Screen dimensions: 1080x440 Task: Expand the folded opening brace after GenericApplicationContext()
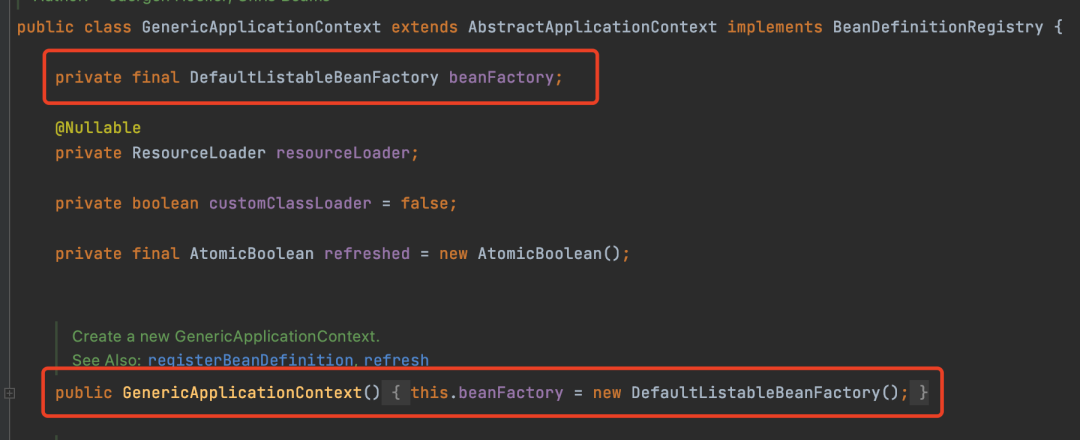pyautogui.click(x=395, y=393)
